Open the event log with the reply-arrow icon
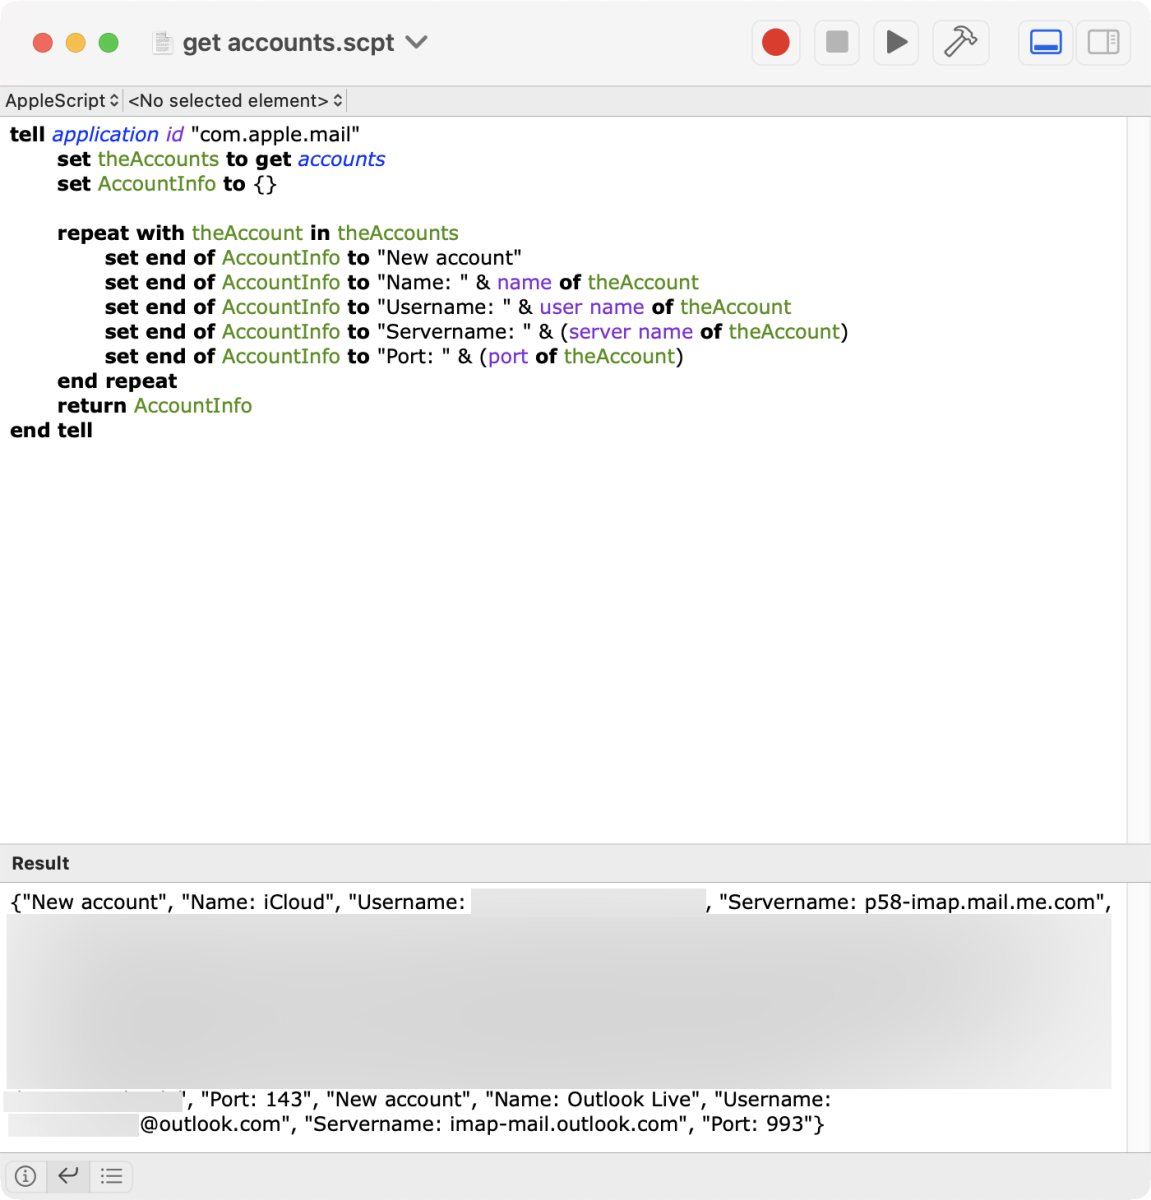 point(67,1176)
